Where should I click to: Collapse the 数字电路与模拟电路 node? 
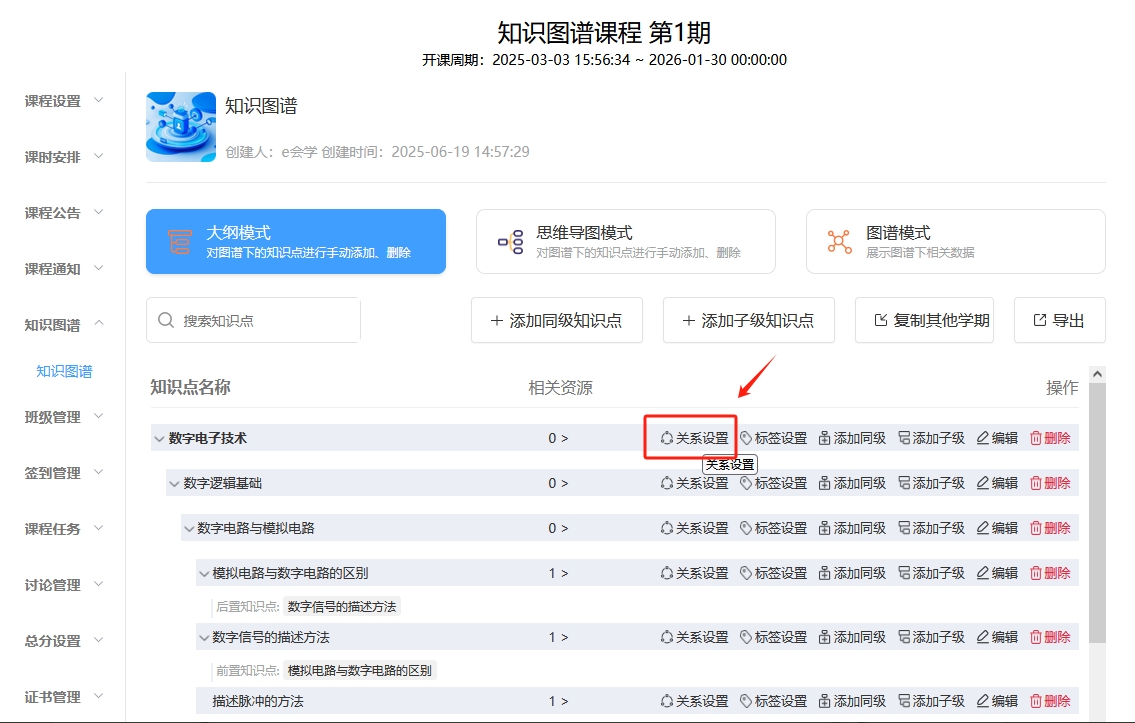(x=188, y=528)
